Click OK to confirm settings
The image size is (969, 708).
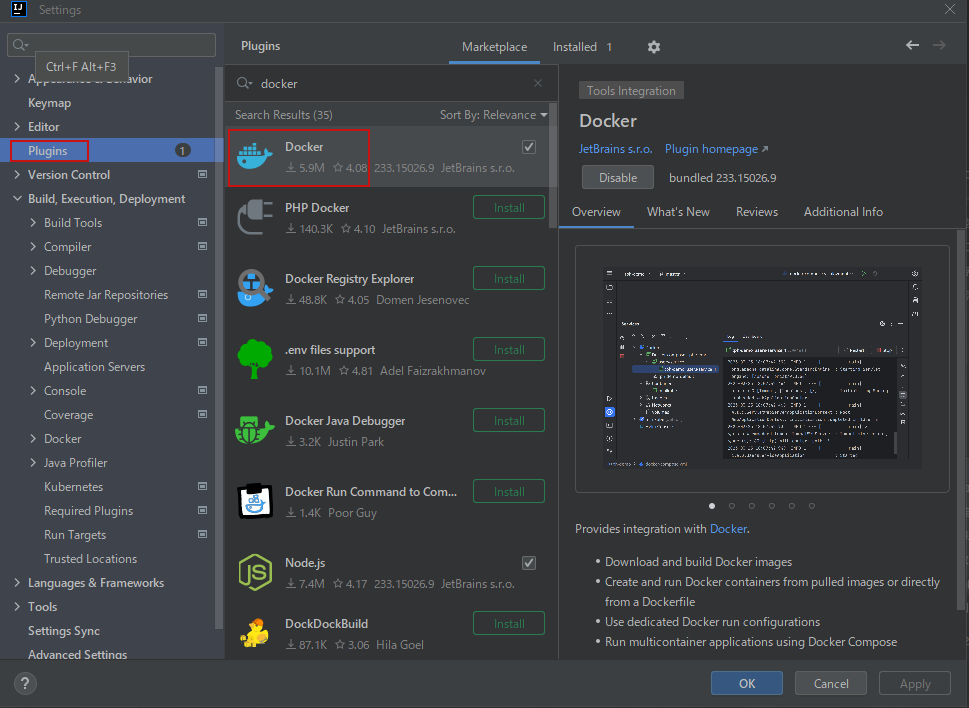point(747,683)
